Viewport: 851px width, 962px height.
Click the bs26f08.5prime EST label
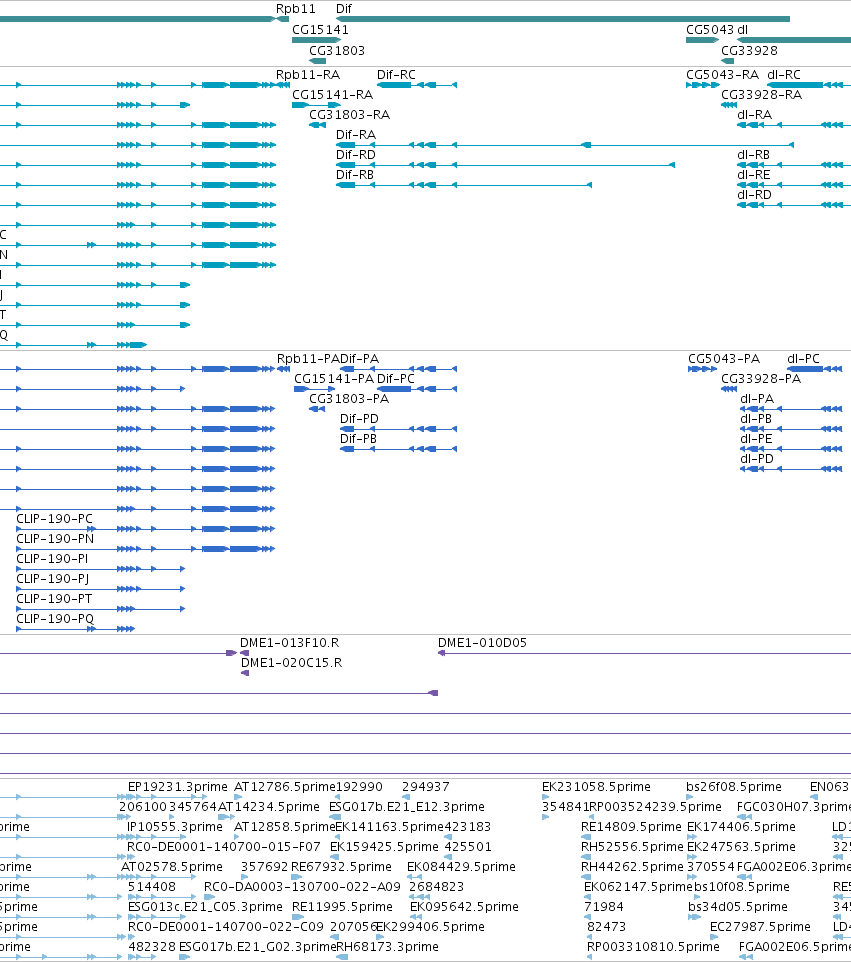[734, 787]
